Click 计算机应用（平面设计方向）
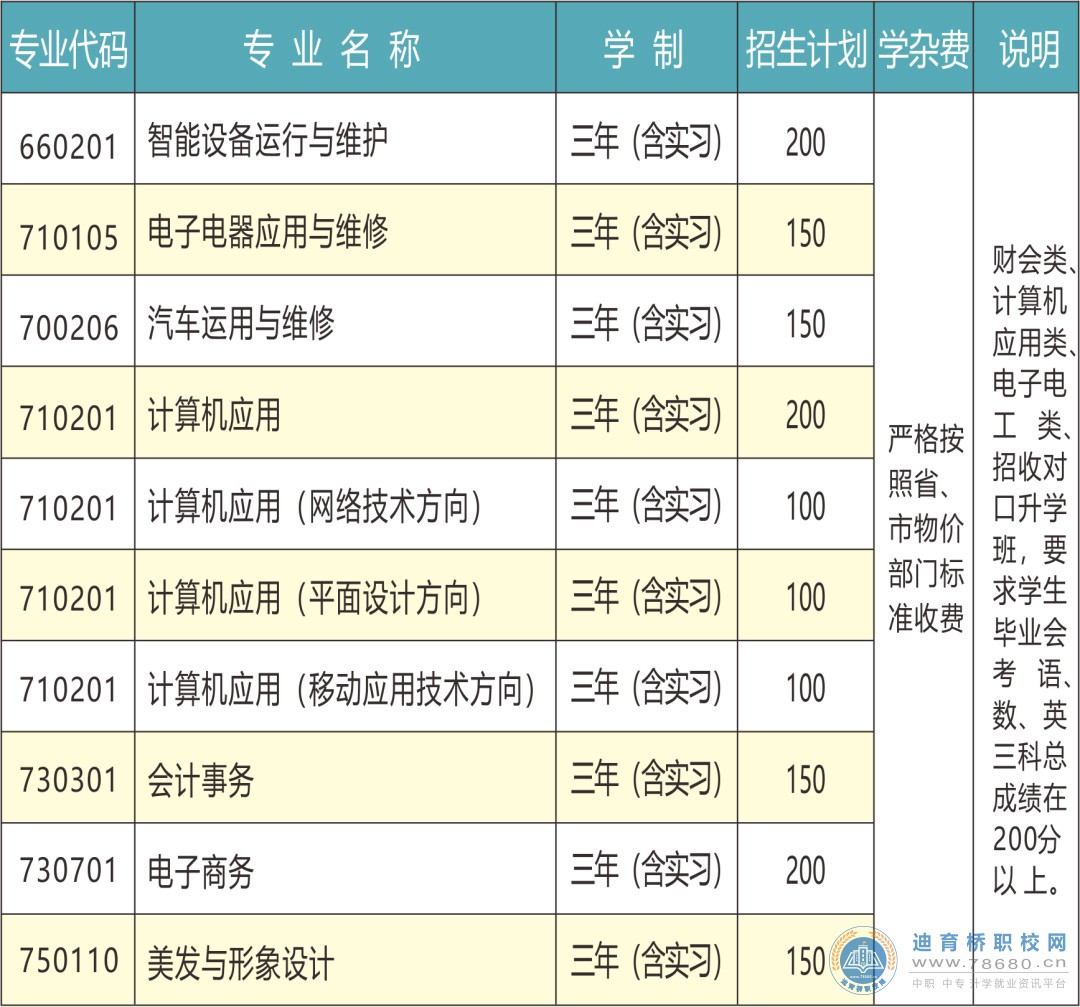The image size is (1080, 1007). pos(314,597)
